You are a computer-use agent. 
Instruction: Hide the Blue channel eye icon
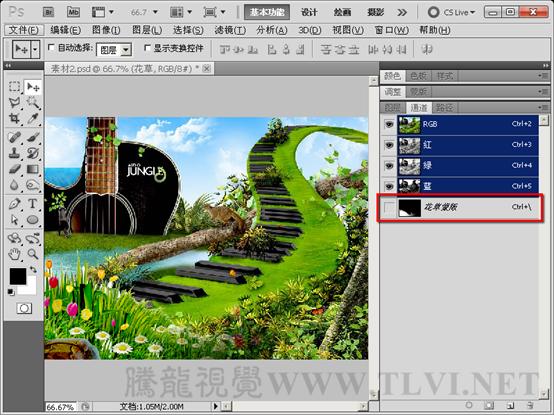pyautogui.click(x=389, y=186)
